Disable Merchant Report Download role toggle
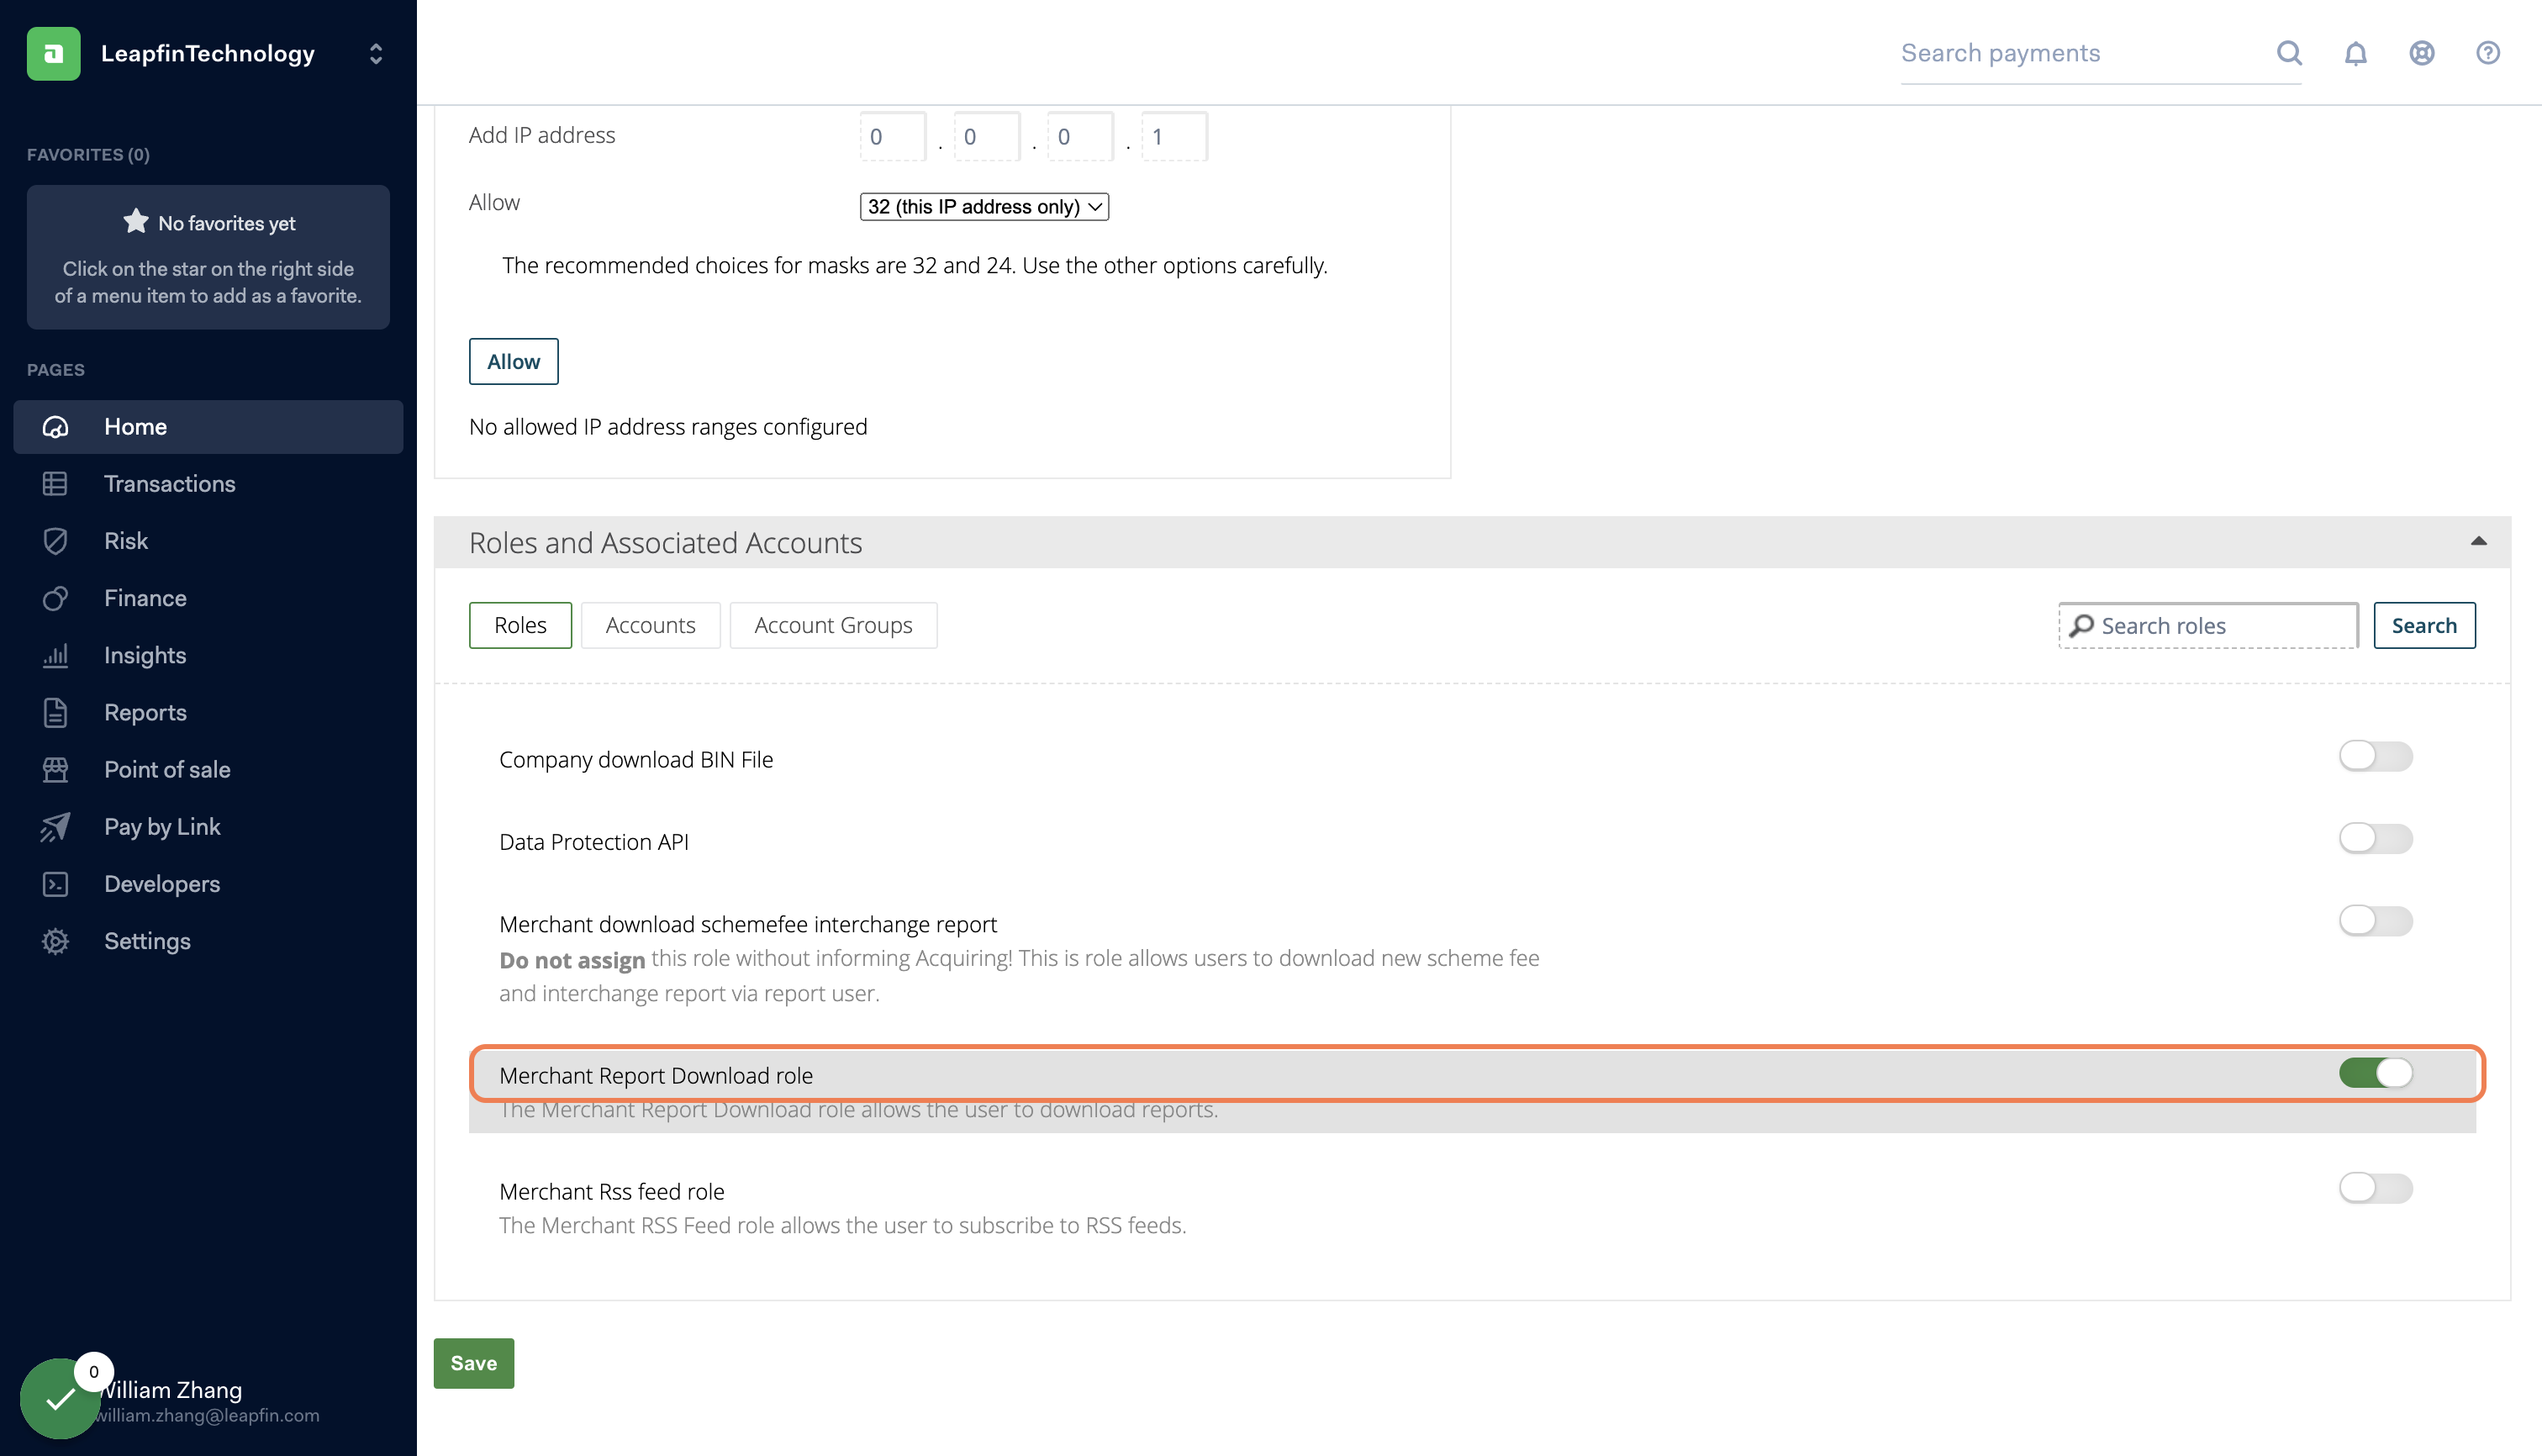Viewport: 2542px width, 1456px height. pyautogui.click(x=2375, y=1073)
